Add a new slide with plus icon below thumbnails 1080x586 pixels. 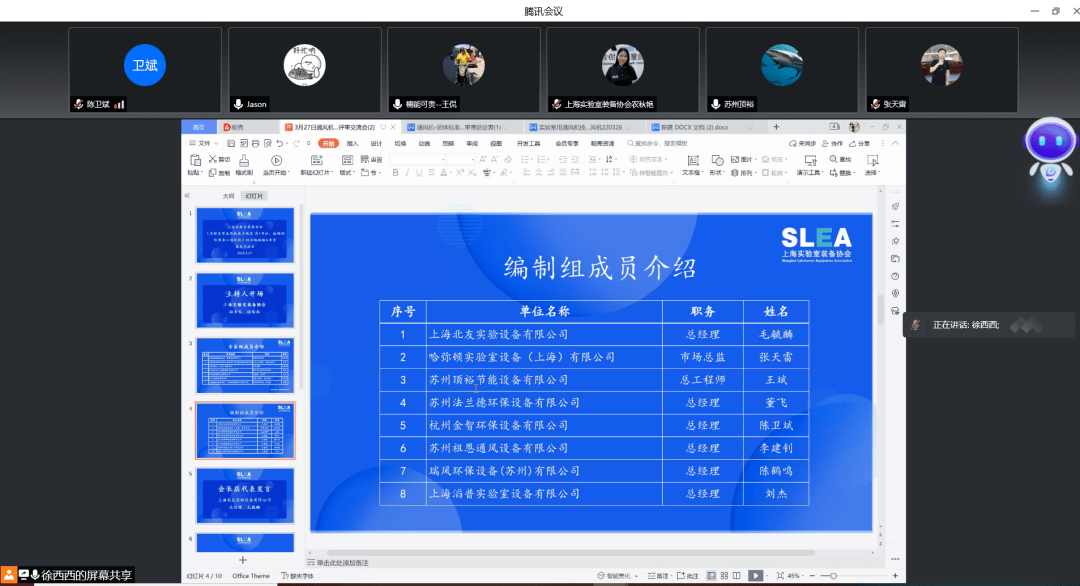tap(242, 560)
